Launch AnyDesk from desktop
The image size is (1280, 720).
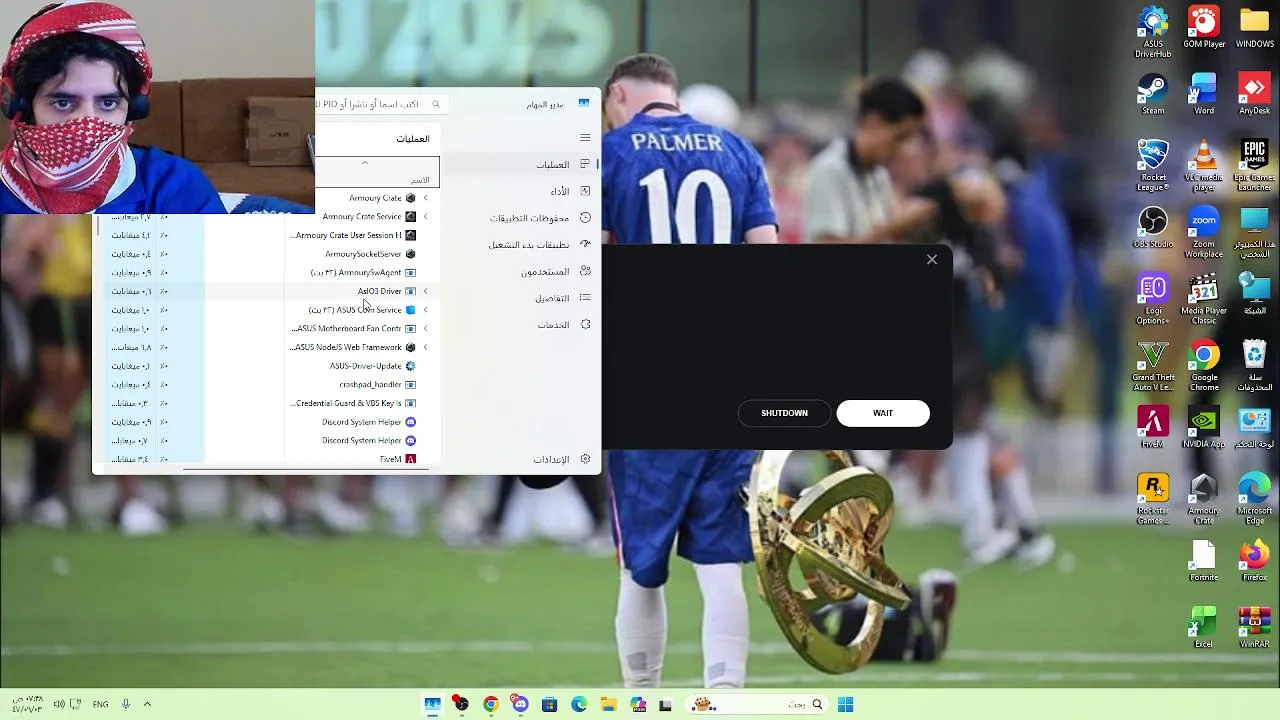[x=1254, y=94]
